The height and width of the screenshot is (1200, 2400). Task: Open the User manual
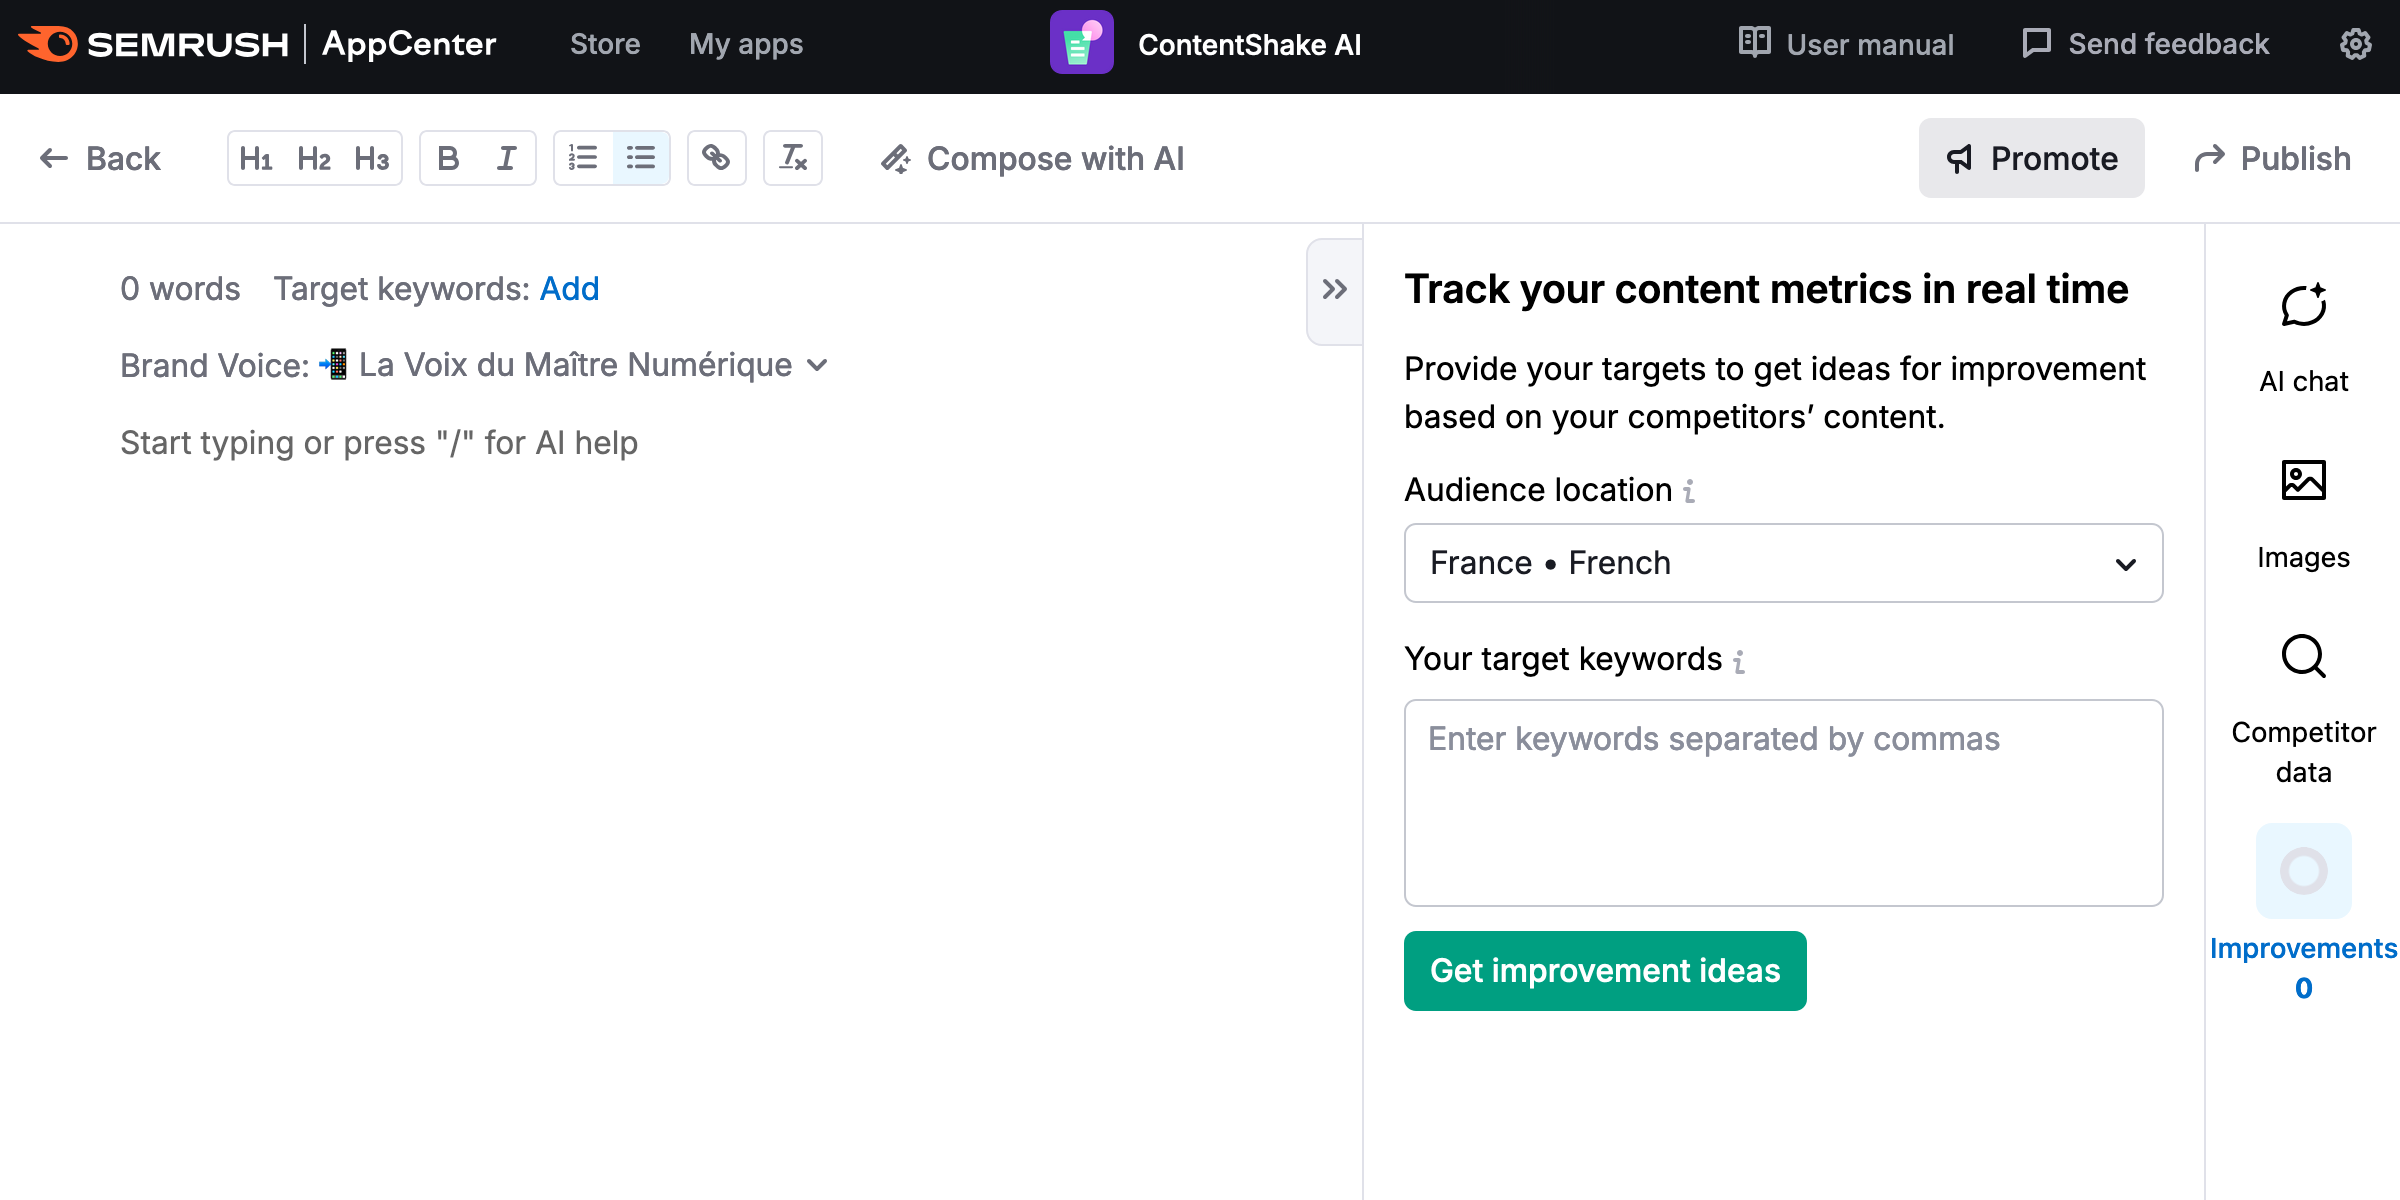(x=1846, y=44)
